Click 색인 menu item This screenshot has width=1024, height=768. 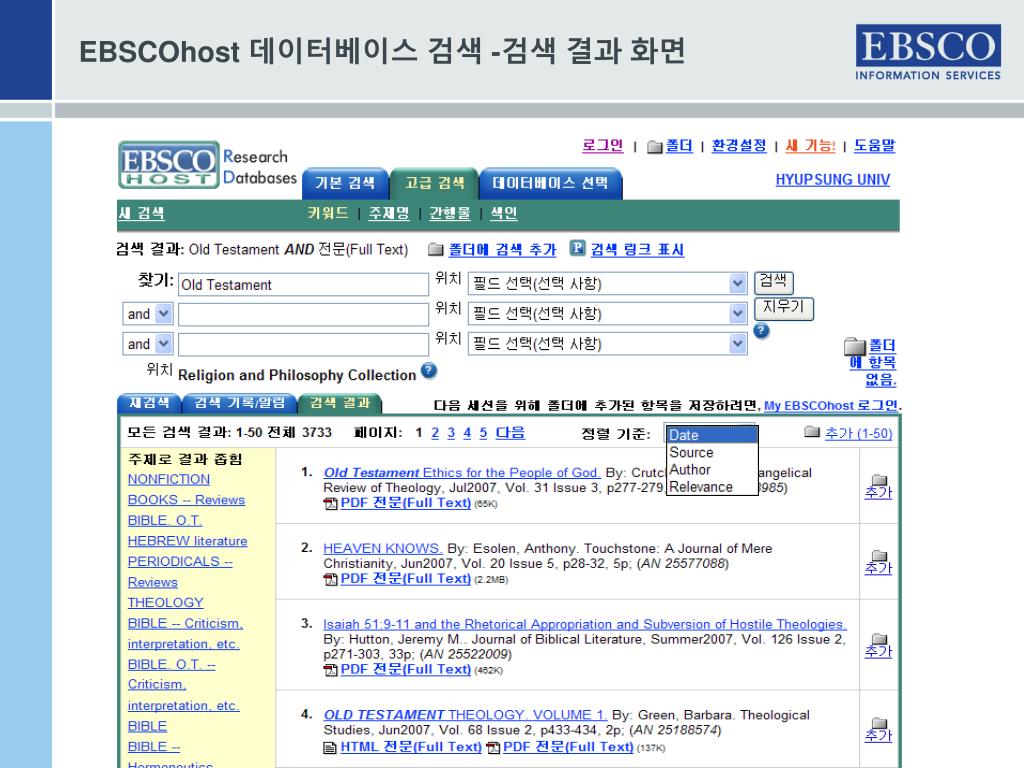(504, 214)
